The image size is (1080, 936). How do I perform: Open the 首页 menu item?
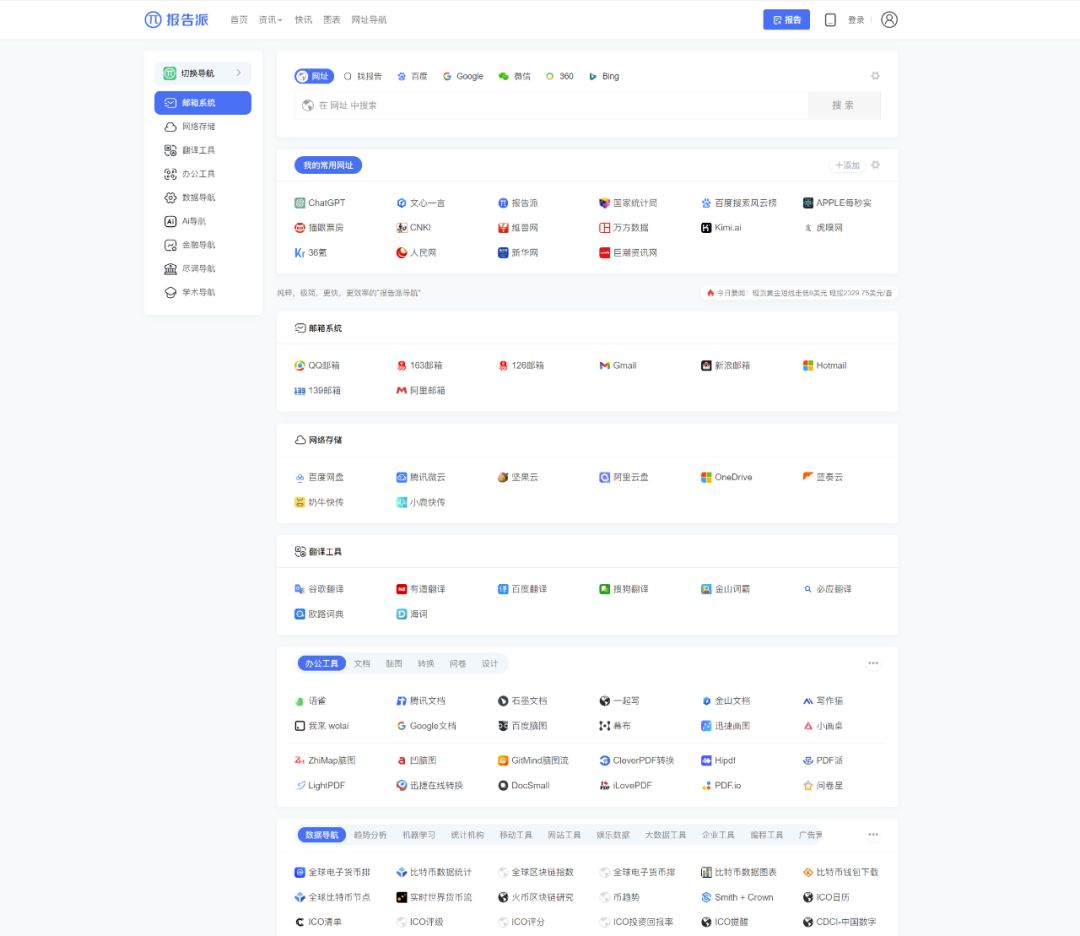239,20
